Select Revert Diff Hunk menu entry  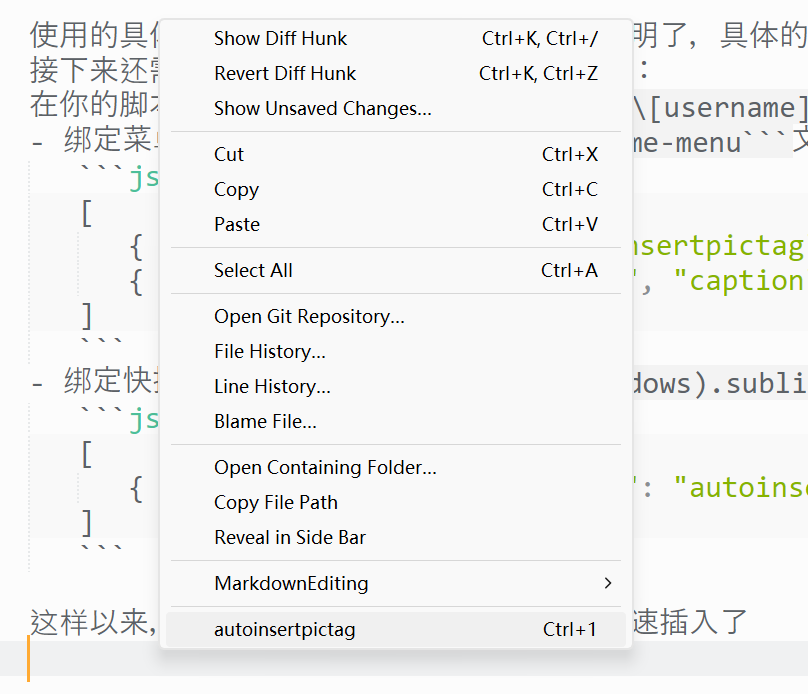(x=285, y=74)
